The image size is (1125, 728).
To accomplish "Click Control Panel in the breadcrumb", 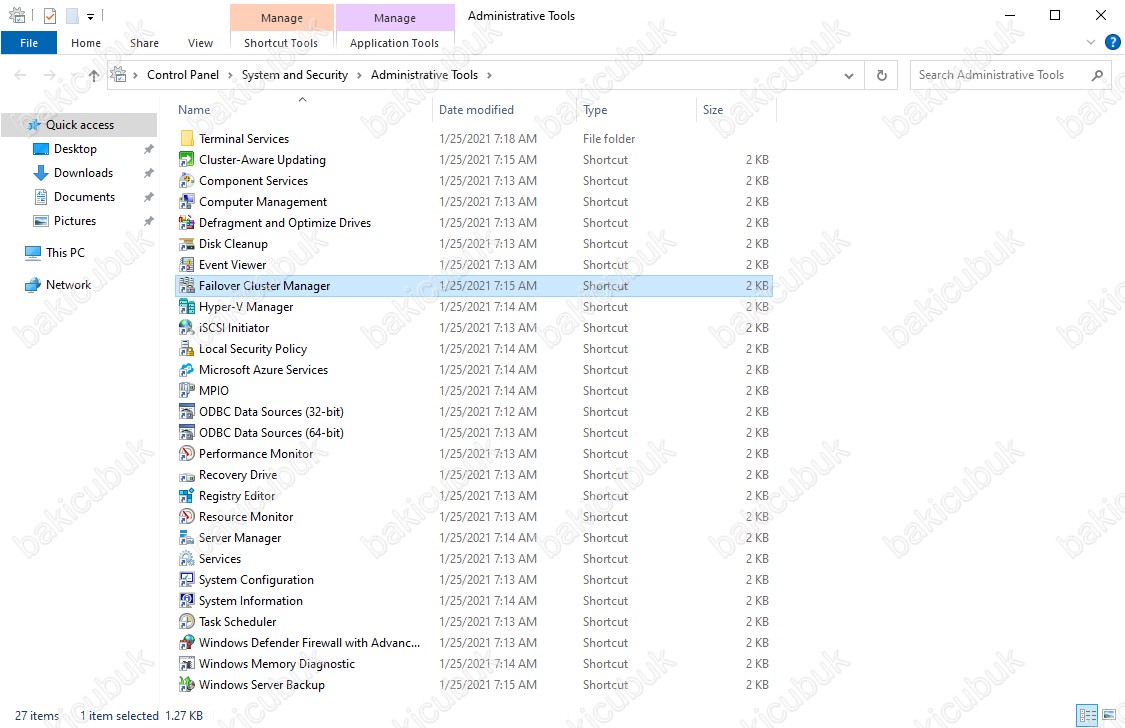I will click(x=183, y=75).
